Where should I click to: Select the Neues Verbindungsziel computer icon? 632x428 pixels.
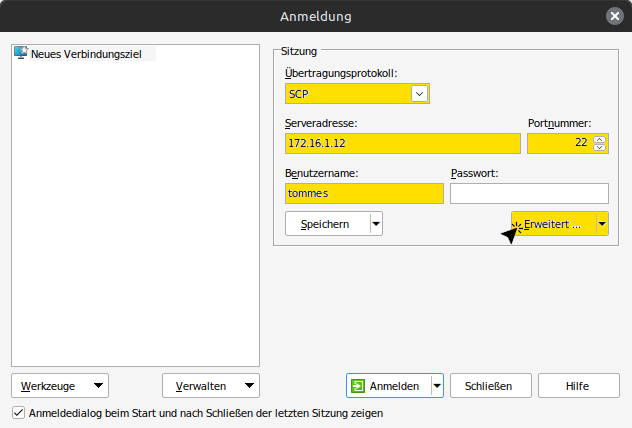coord(20,54)
